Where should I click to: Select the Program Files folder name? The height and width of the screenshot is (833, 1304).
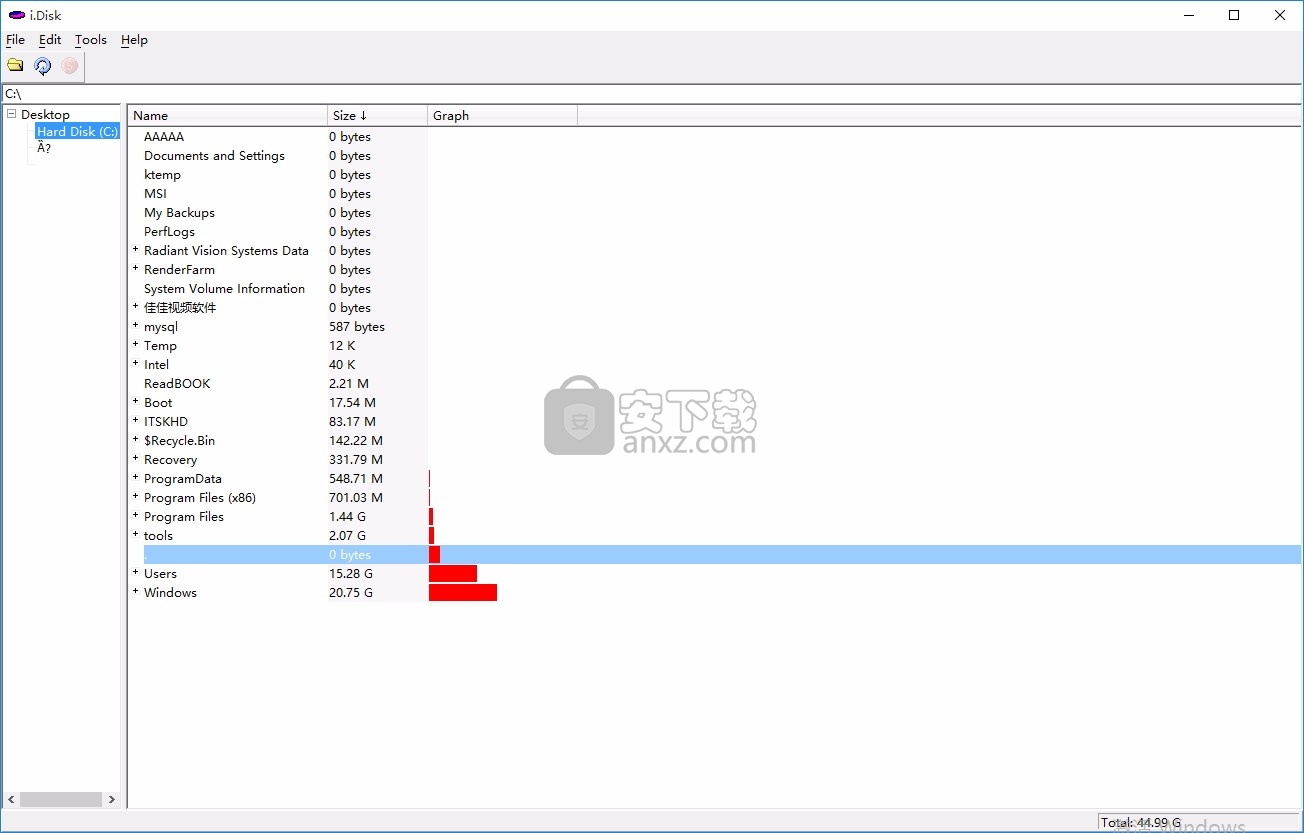pyautogui.click(x=184, y=517)
